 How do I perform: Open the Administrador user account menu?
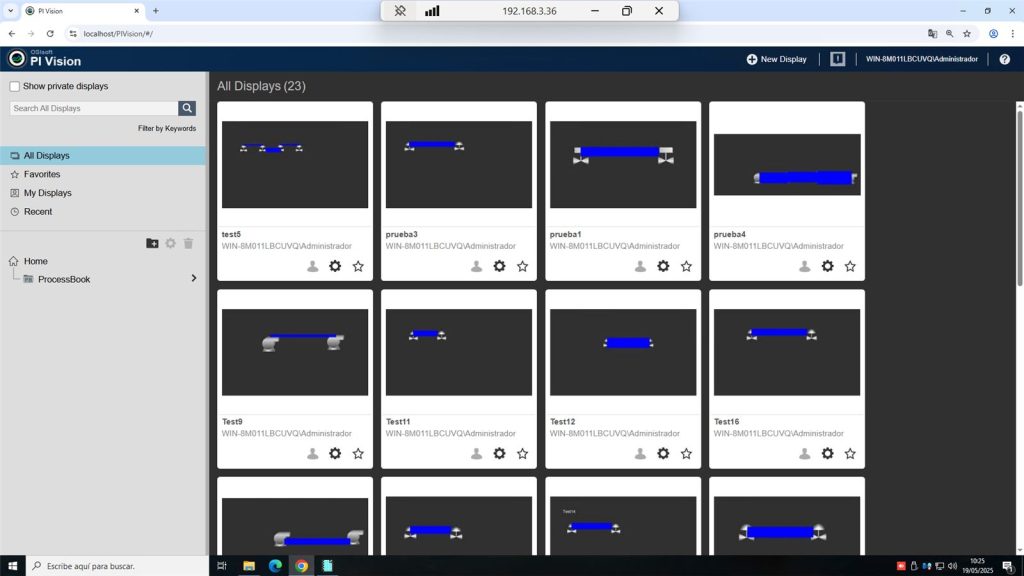921,59
